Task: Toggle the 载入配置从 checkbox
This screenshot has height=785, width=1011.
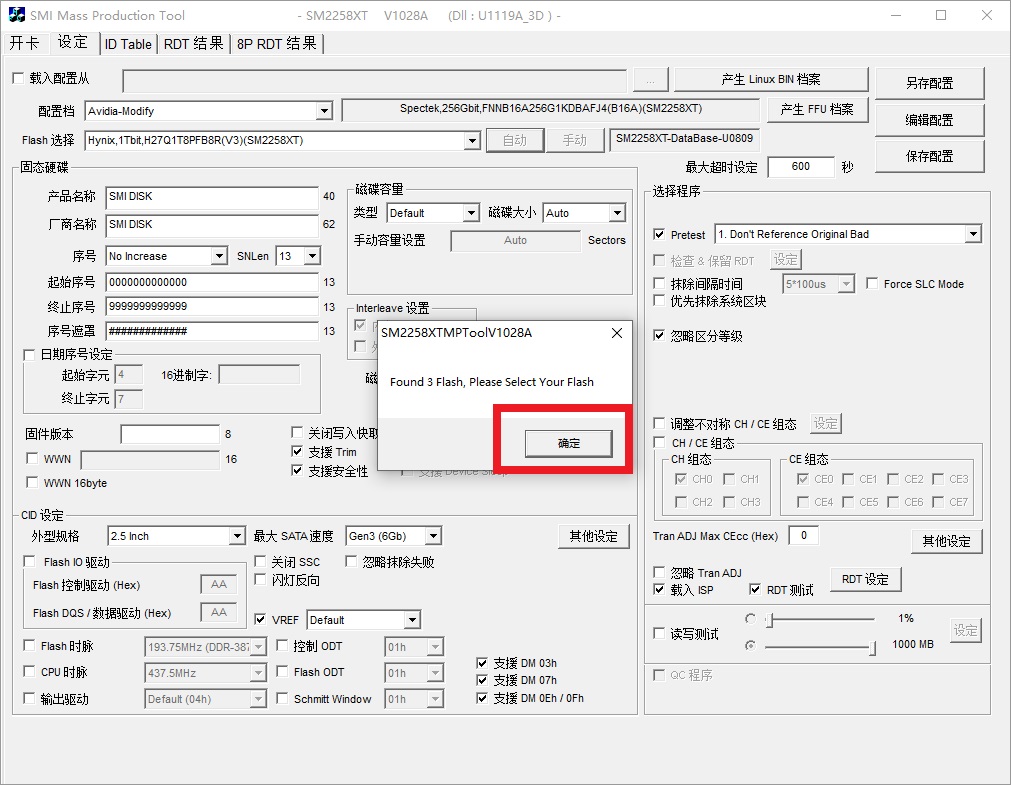Action: coord(17,78)
